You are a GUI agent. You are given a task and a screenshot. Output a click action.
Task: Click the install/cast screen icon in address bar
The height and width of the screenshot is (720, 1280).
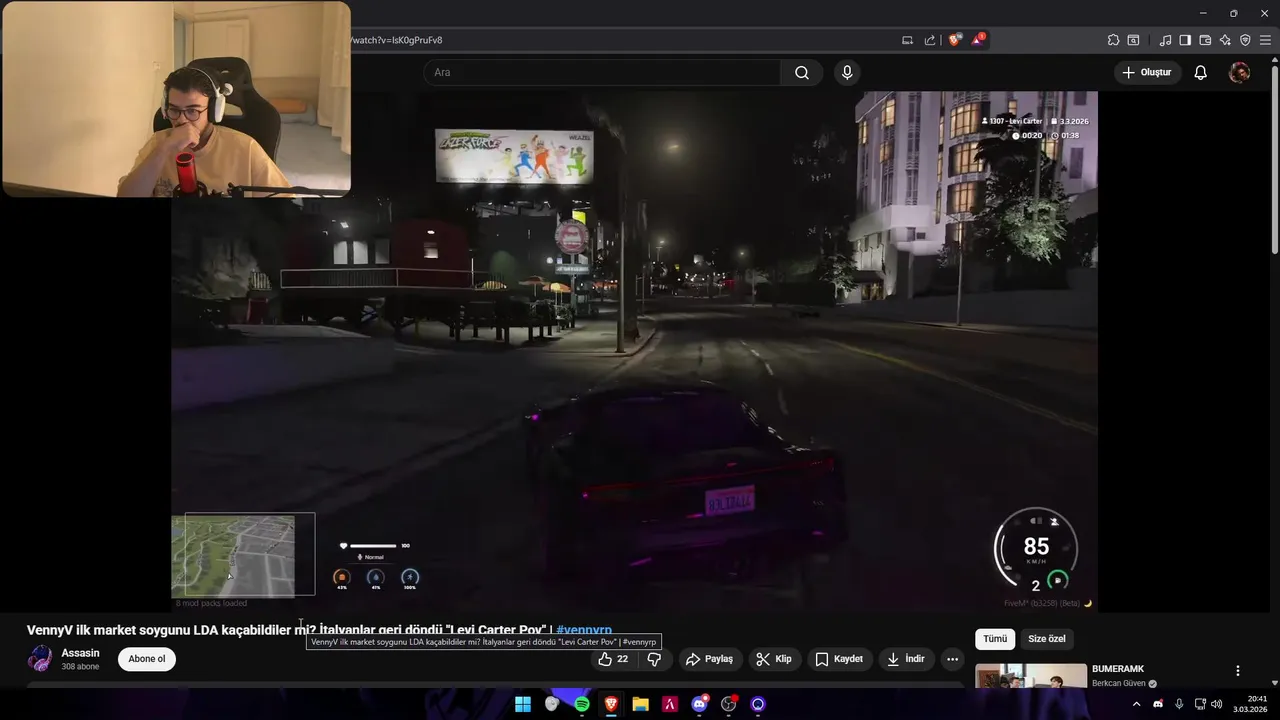click(x=907, y=40)
